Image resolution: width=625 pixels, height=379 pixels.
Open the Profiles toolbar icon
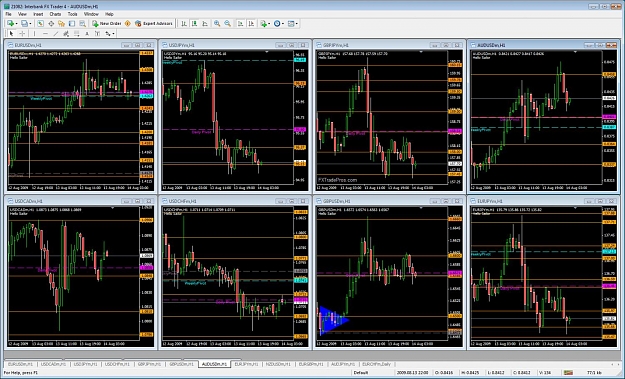click(24, 24)
